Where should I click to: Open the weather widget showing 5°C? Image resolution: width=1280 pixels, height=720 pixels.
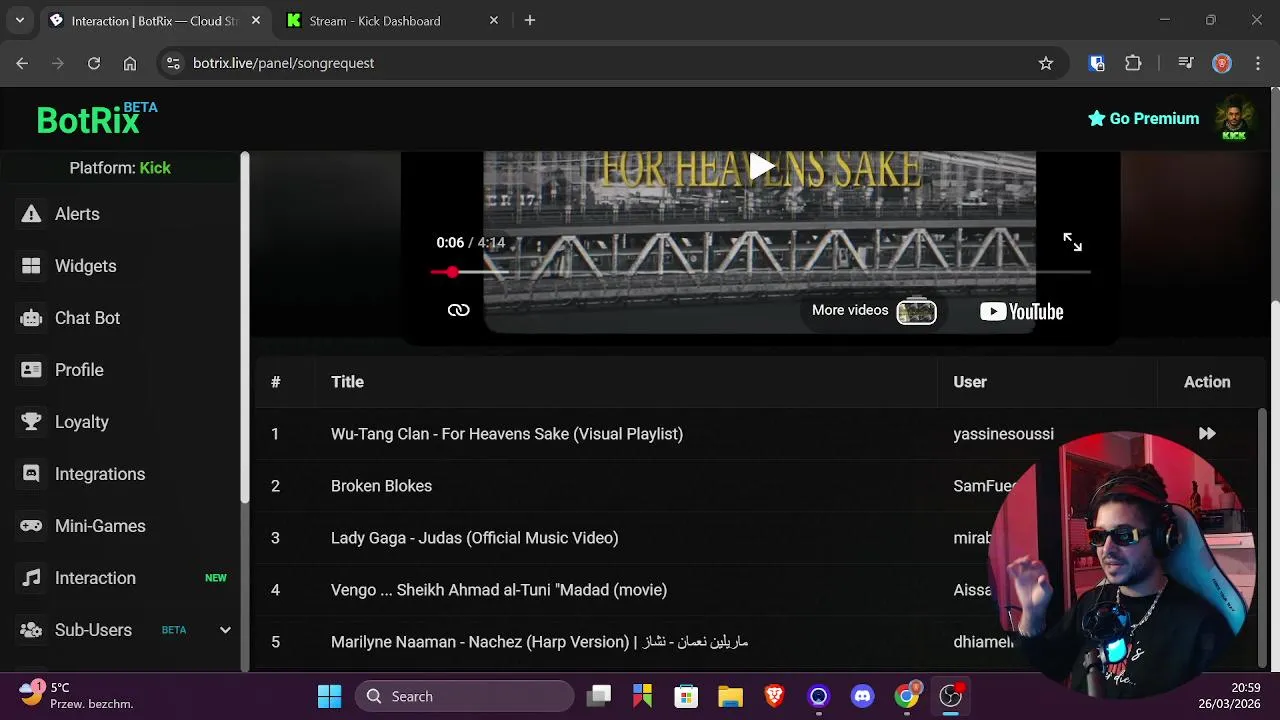(x=75, y=696)
